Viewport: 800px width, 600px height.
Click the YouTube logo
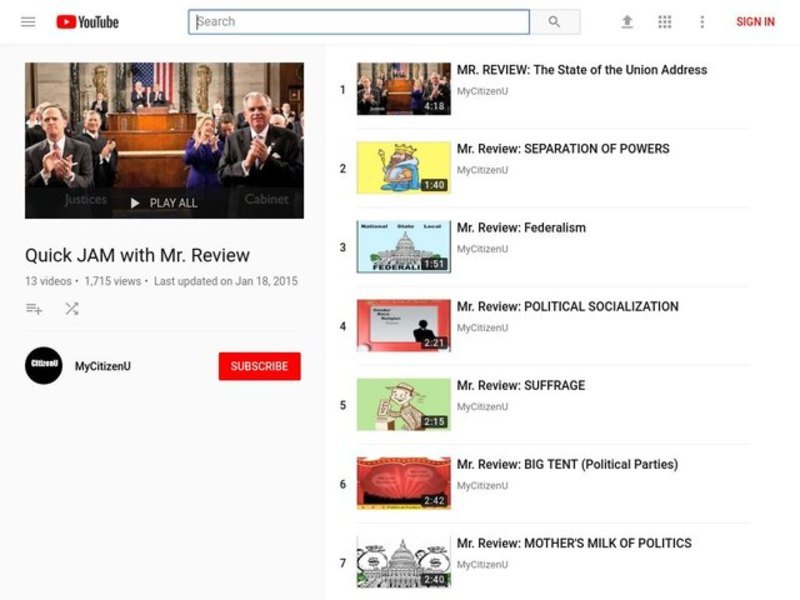click(87, 22)
